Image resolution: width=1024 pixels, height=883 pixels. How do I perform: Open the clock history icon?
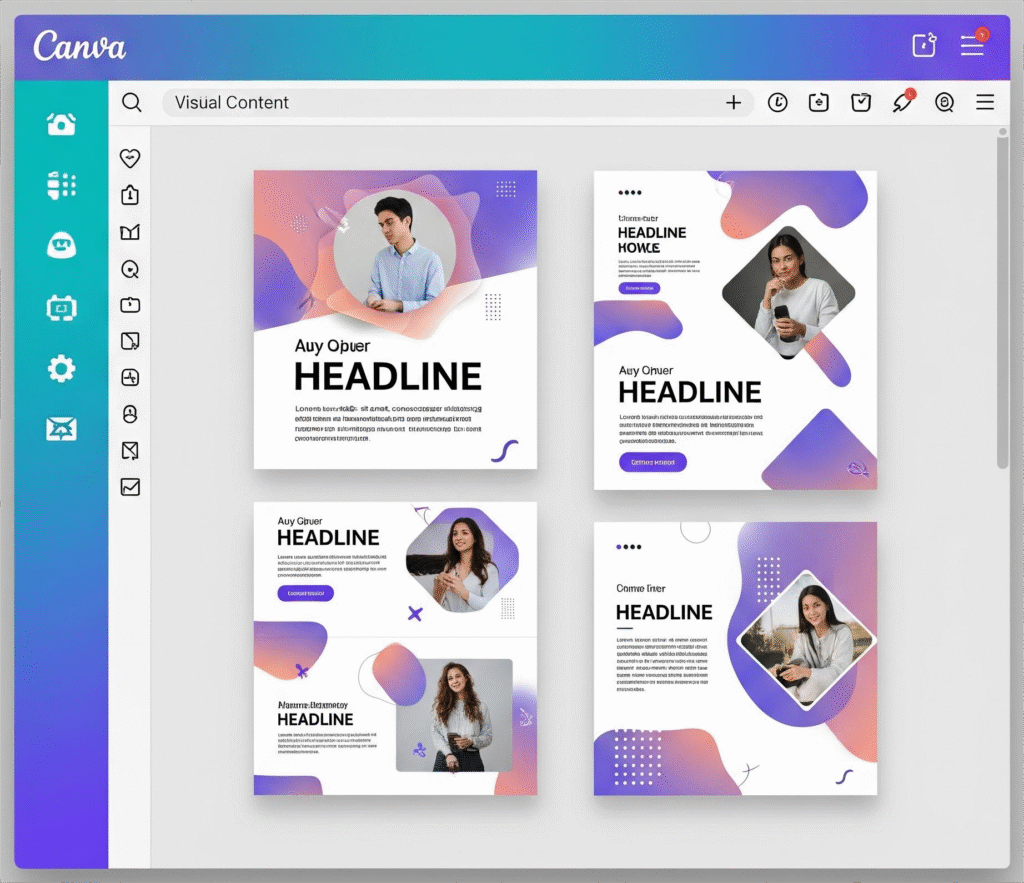click(x=777, y=103)
